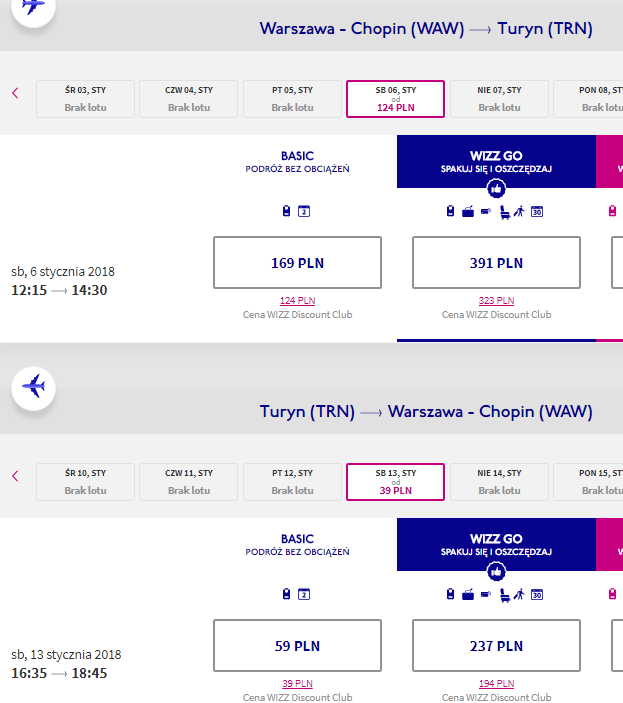The width and height of the screenshot is (623, 703).
Task: Choose outbound WIZZ GO fare 391 PLN
Action: click(x=496, y=263)
